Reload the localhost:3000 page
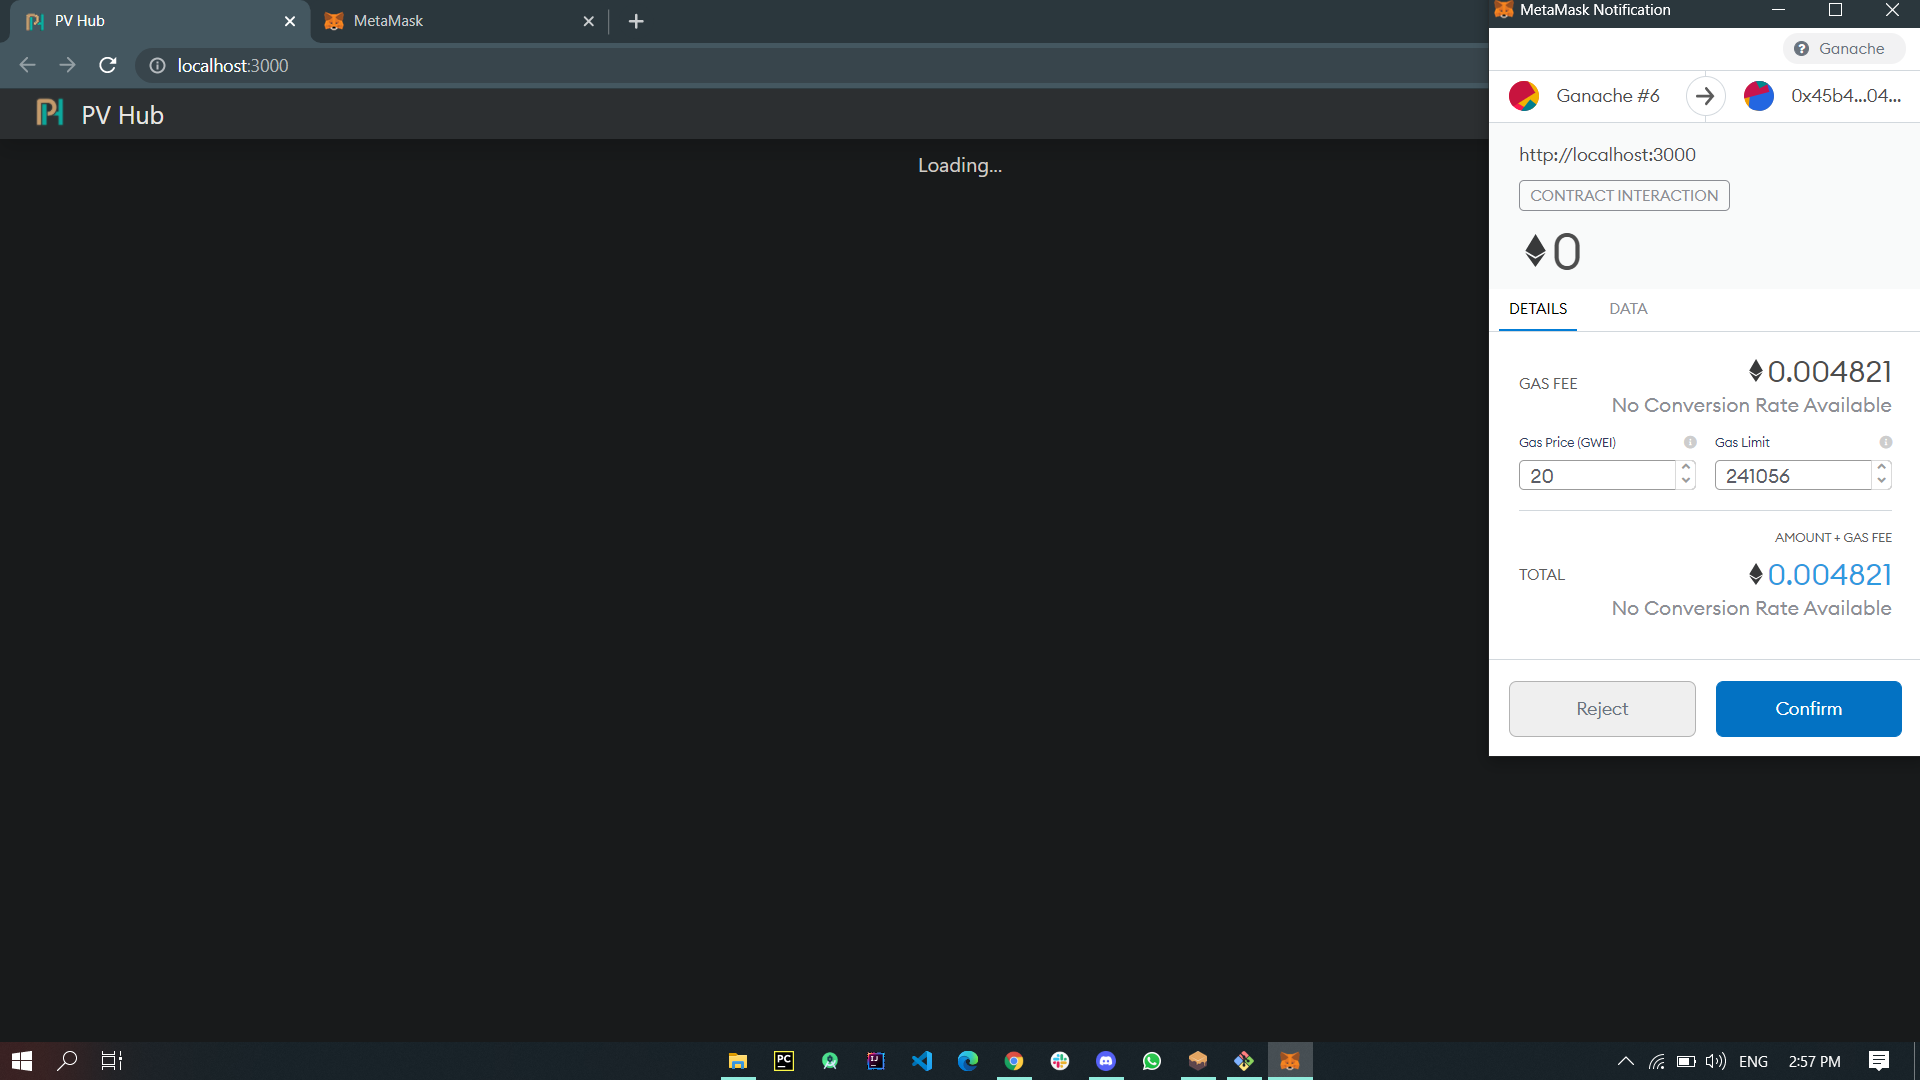The image size is (1920, 1080). pos(107,65)
